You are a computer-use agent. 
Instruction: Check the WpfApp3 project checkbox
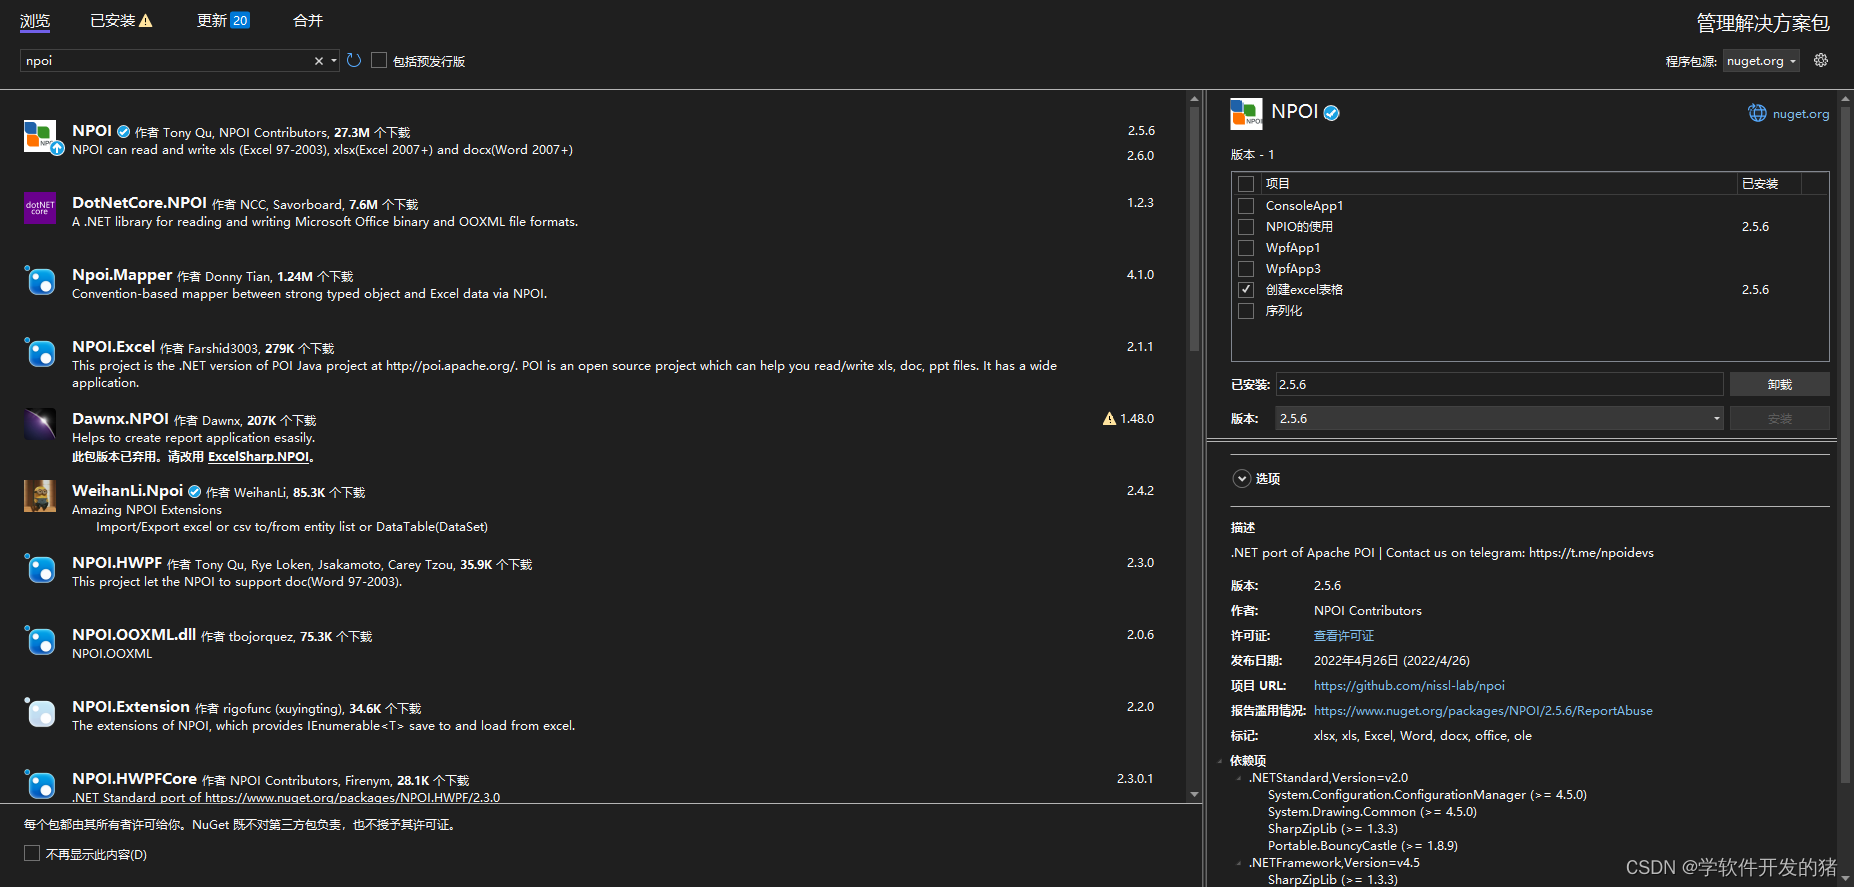click(1246, 269)
